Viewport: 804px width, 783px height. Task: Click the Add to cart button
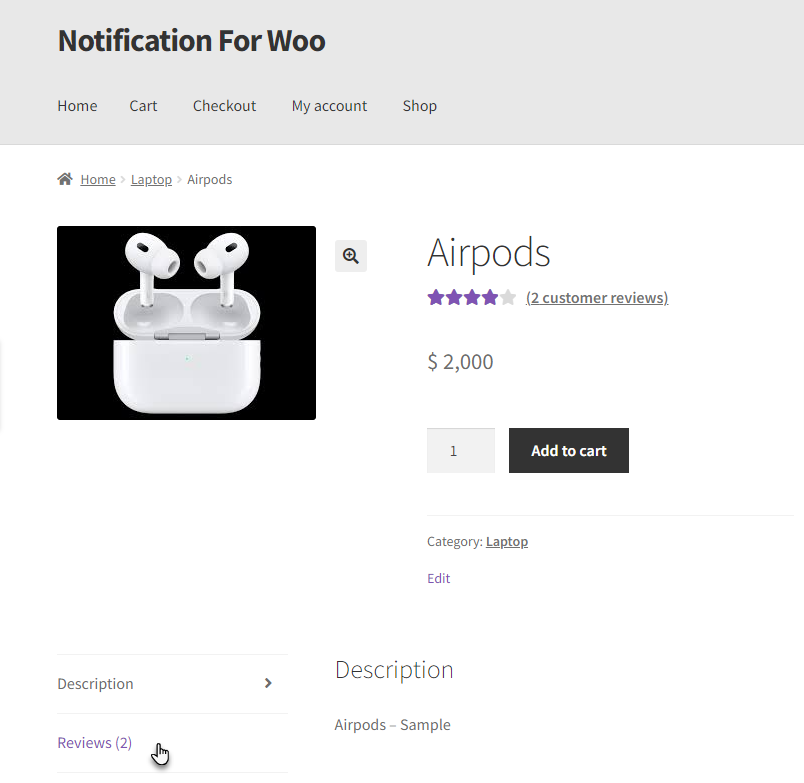569,450
